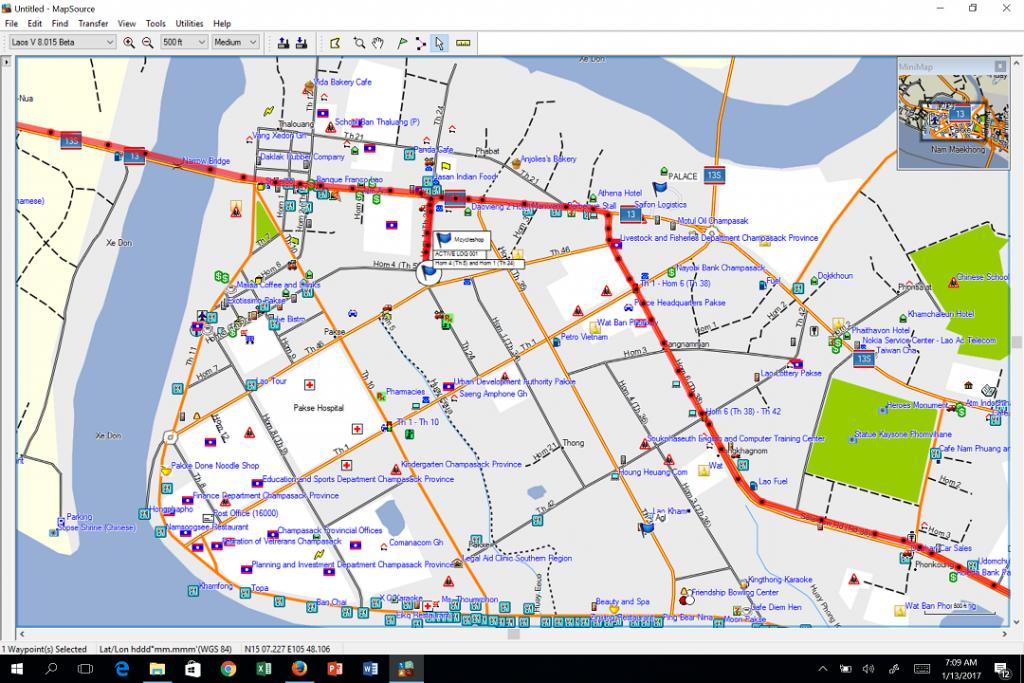The image size is (1024, 683).
Task: Click the 13S highway shield beside PALACE
Action: point(714,176)
